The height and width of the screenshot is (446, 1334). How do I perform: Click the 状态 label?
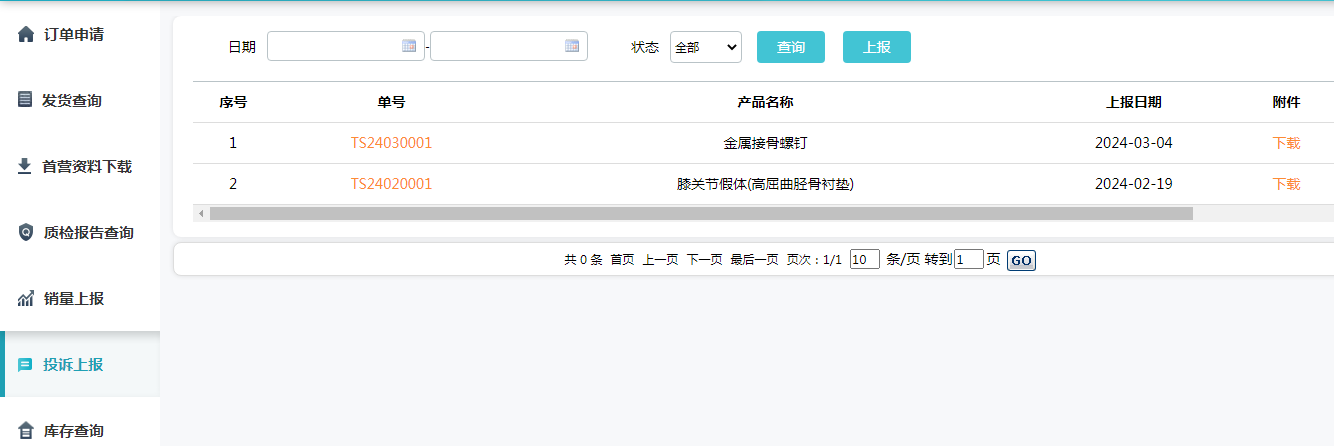point(645,47)
